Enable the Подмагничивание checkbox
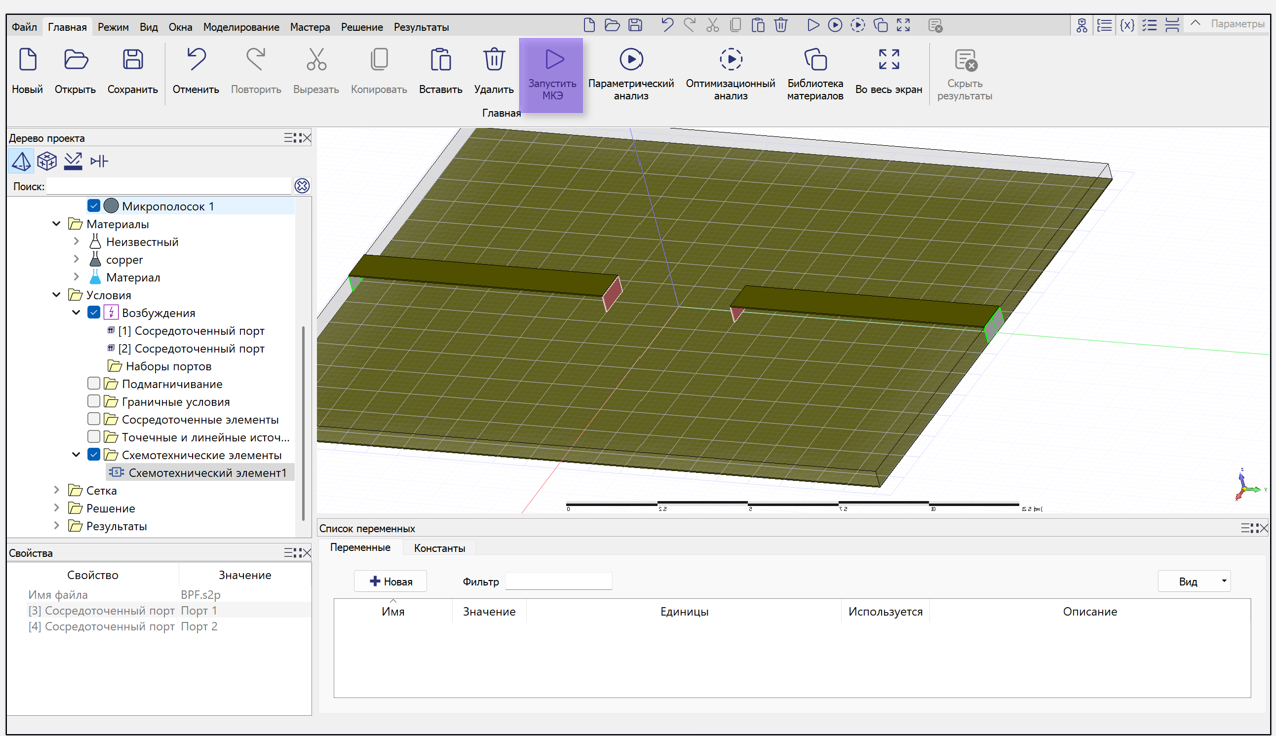 94,384
